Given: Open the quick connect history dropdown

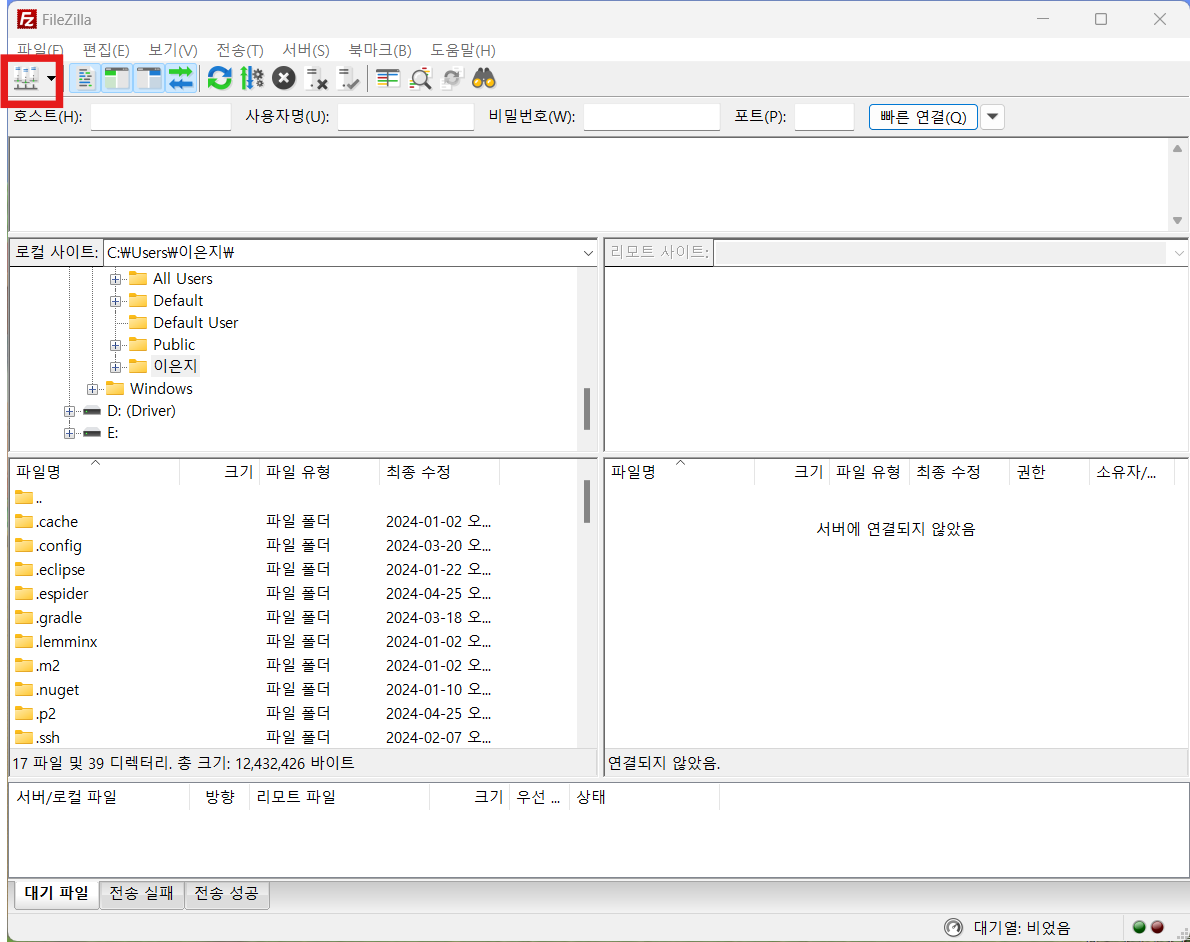Looking at the screenshot, I should (993, 117).
